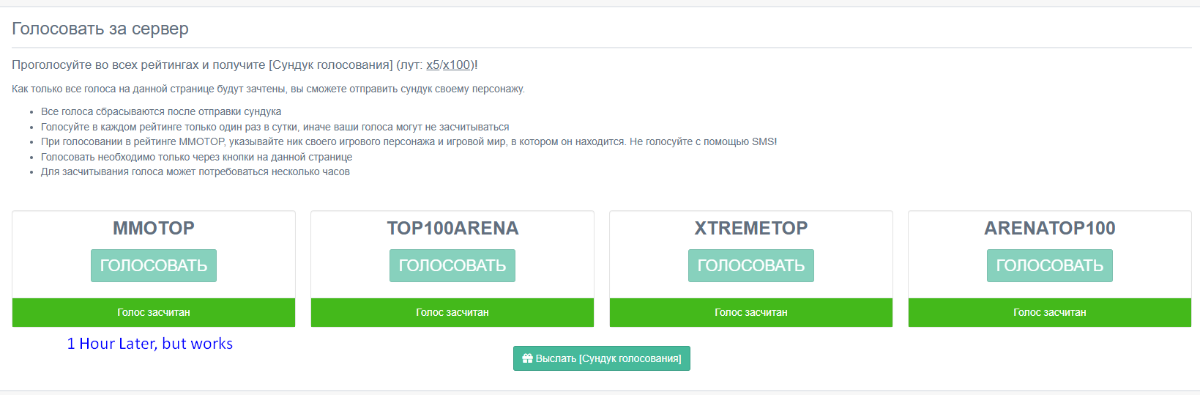
Task: Send the vote chest with Выслать button
Action: (x=601, y=358)
